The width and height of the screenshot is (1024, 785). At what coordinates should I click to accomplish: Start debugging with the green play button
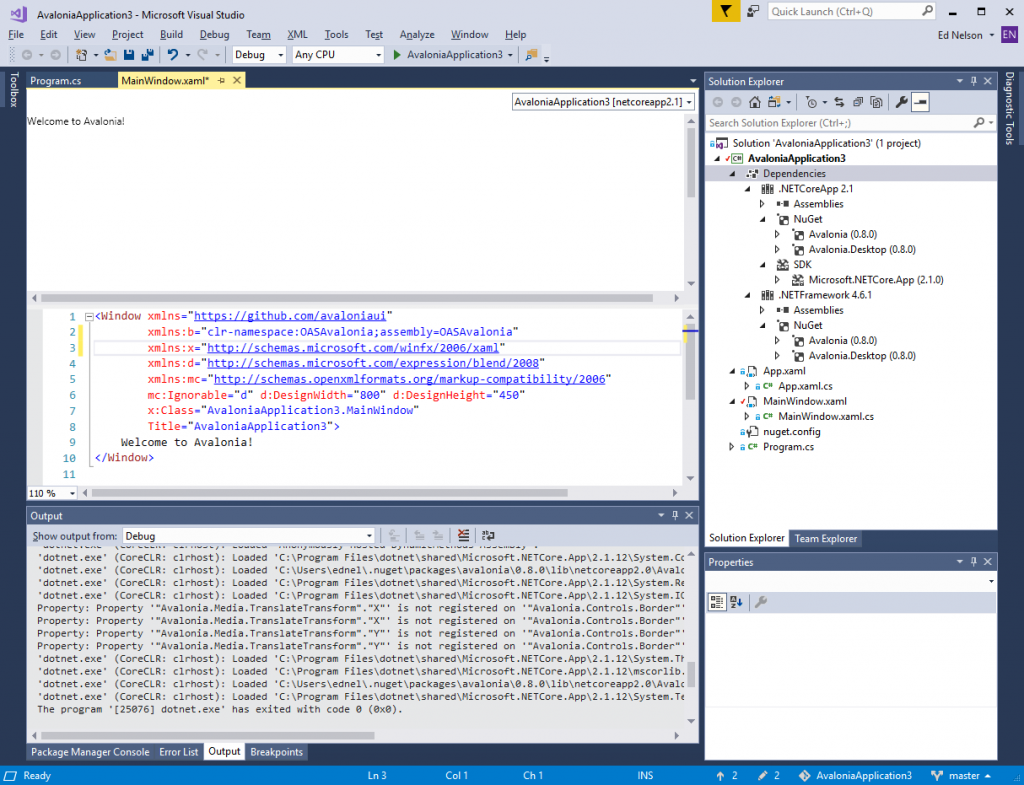[x=397, y=55]
